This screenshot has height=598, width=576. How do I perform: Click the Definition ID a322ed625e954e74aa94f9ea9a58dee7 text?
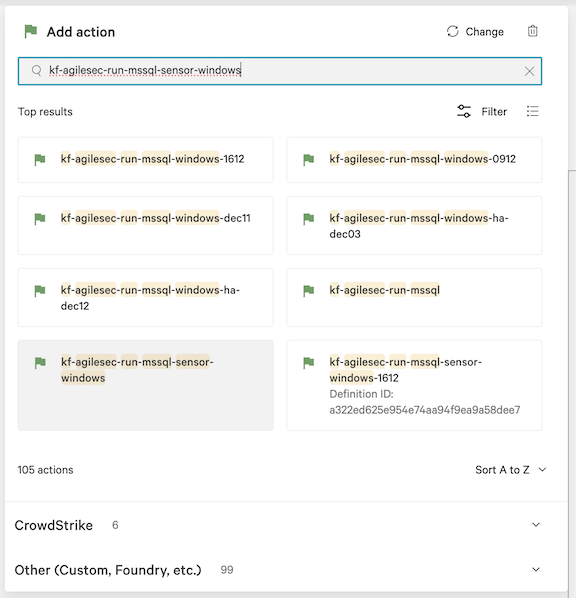(x=425, y=402)
